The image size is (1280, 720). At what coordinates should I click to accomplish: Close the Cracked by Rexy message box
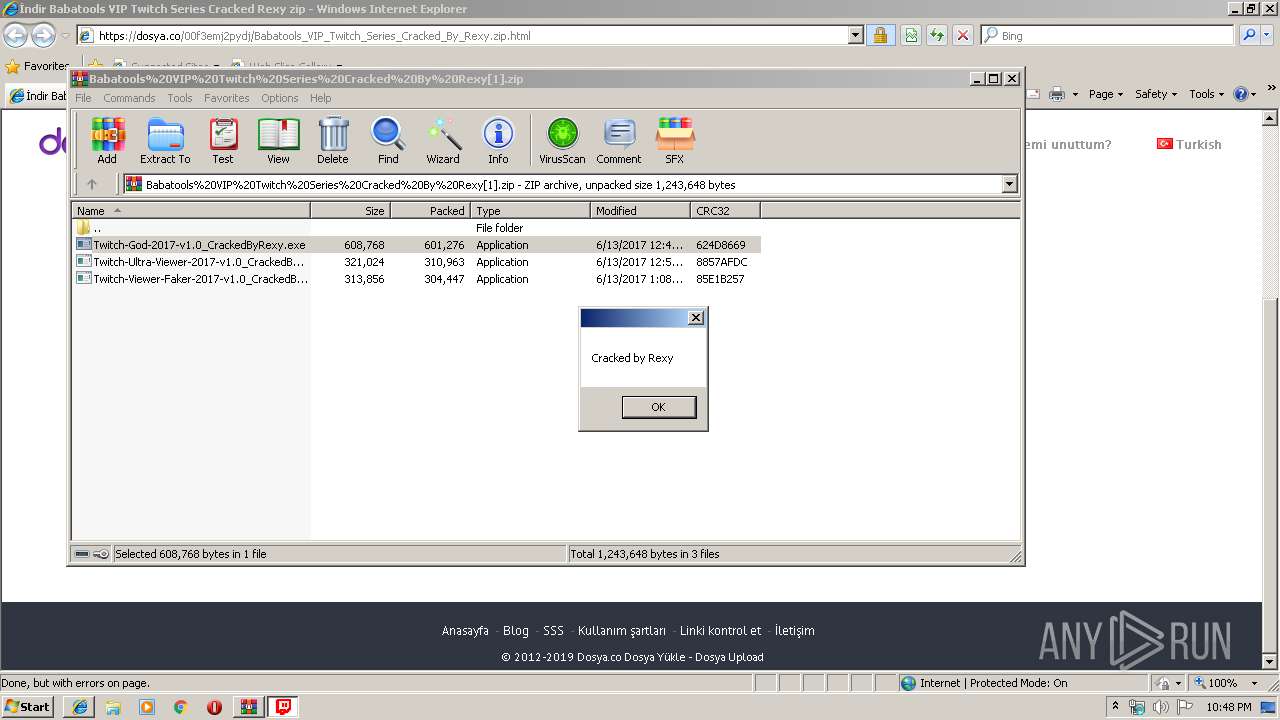pyautogui.click(x=696, y=318)
